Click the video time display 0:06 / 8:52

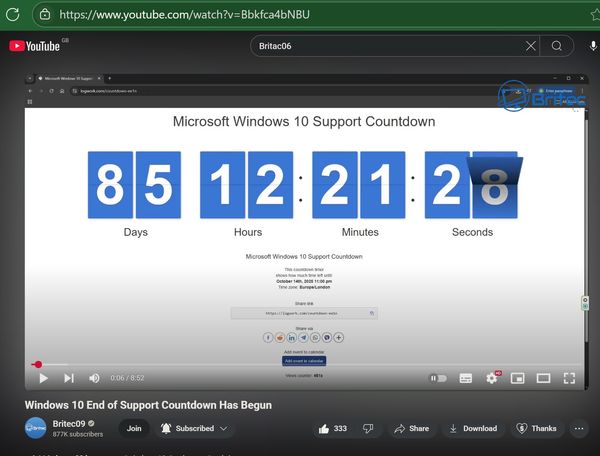click(x=127, y=378)
